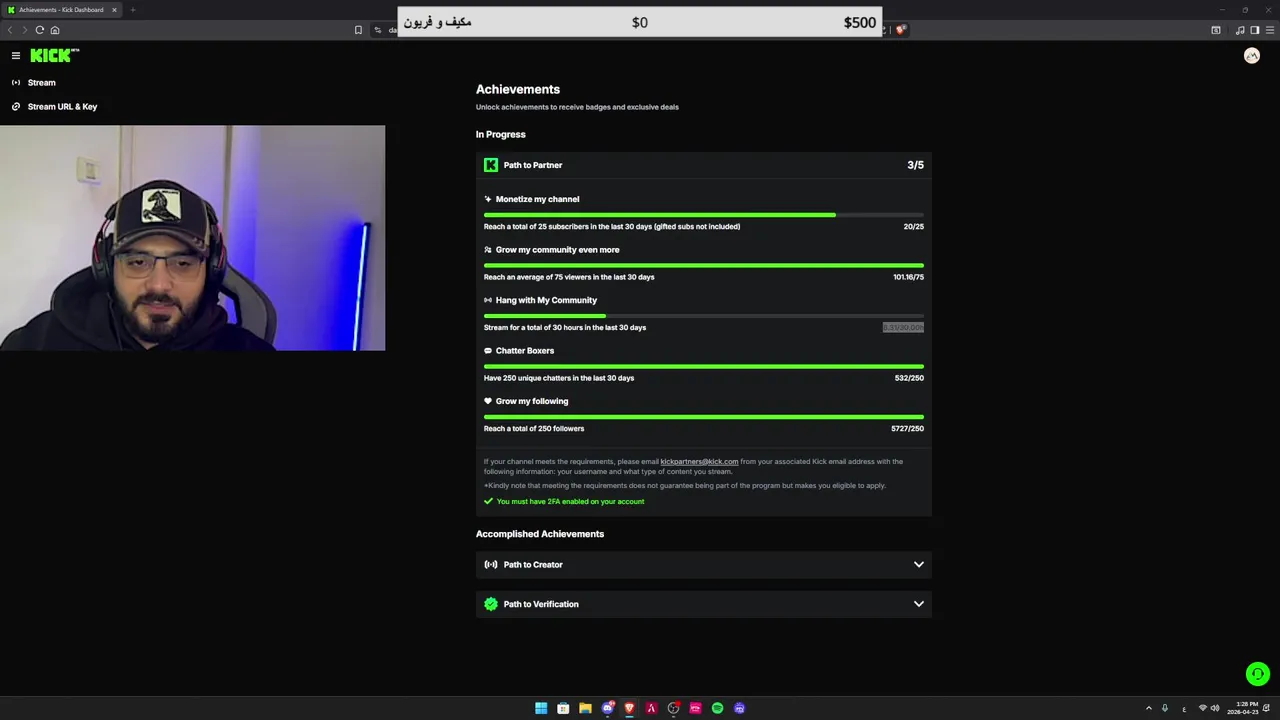Viewport: 1280px width, 720px height.
Task: Click the 532/250 unique chatters value
Action: tap(909, 378)
